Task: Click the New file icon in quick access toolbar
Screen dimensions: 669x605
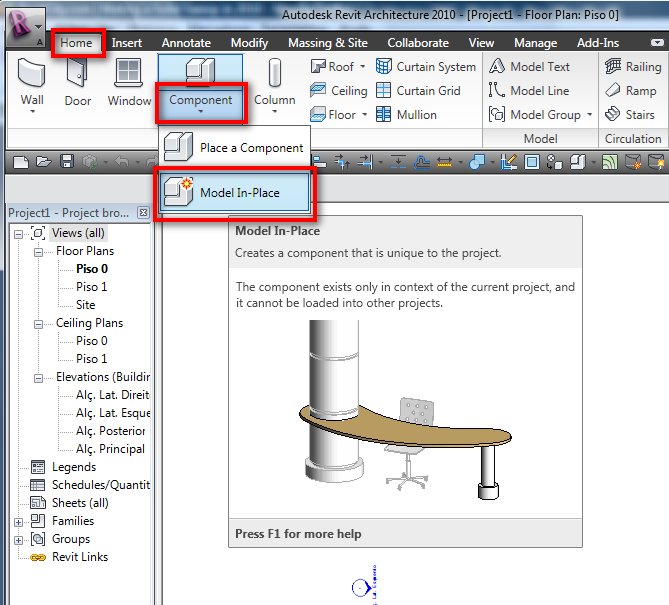Action: [21, 162]
